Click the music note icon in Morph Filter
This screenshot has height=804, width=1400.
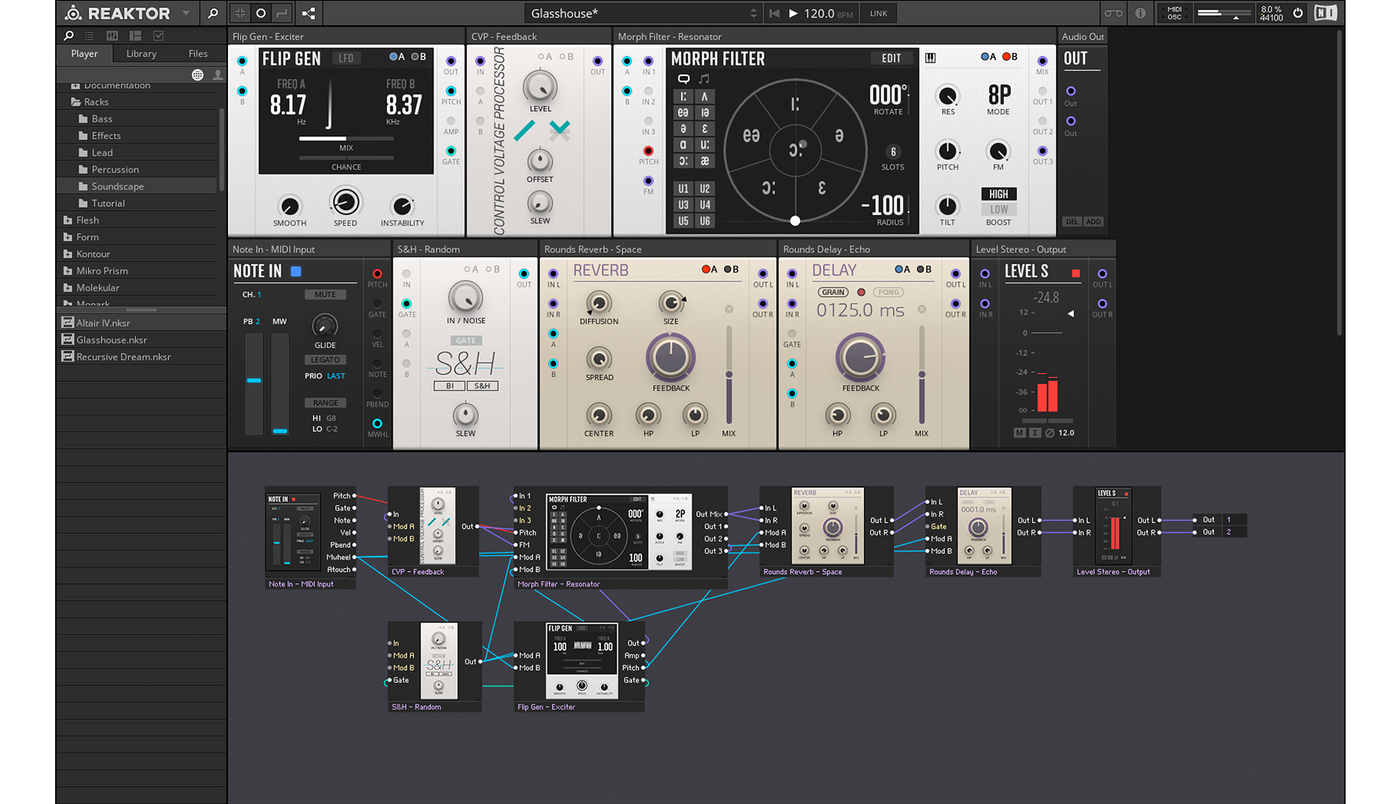[x=703, y=79]
